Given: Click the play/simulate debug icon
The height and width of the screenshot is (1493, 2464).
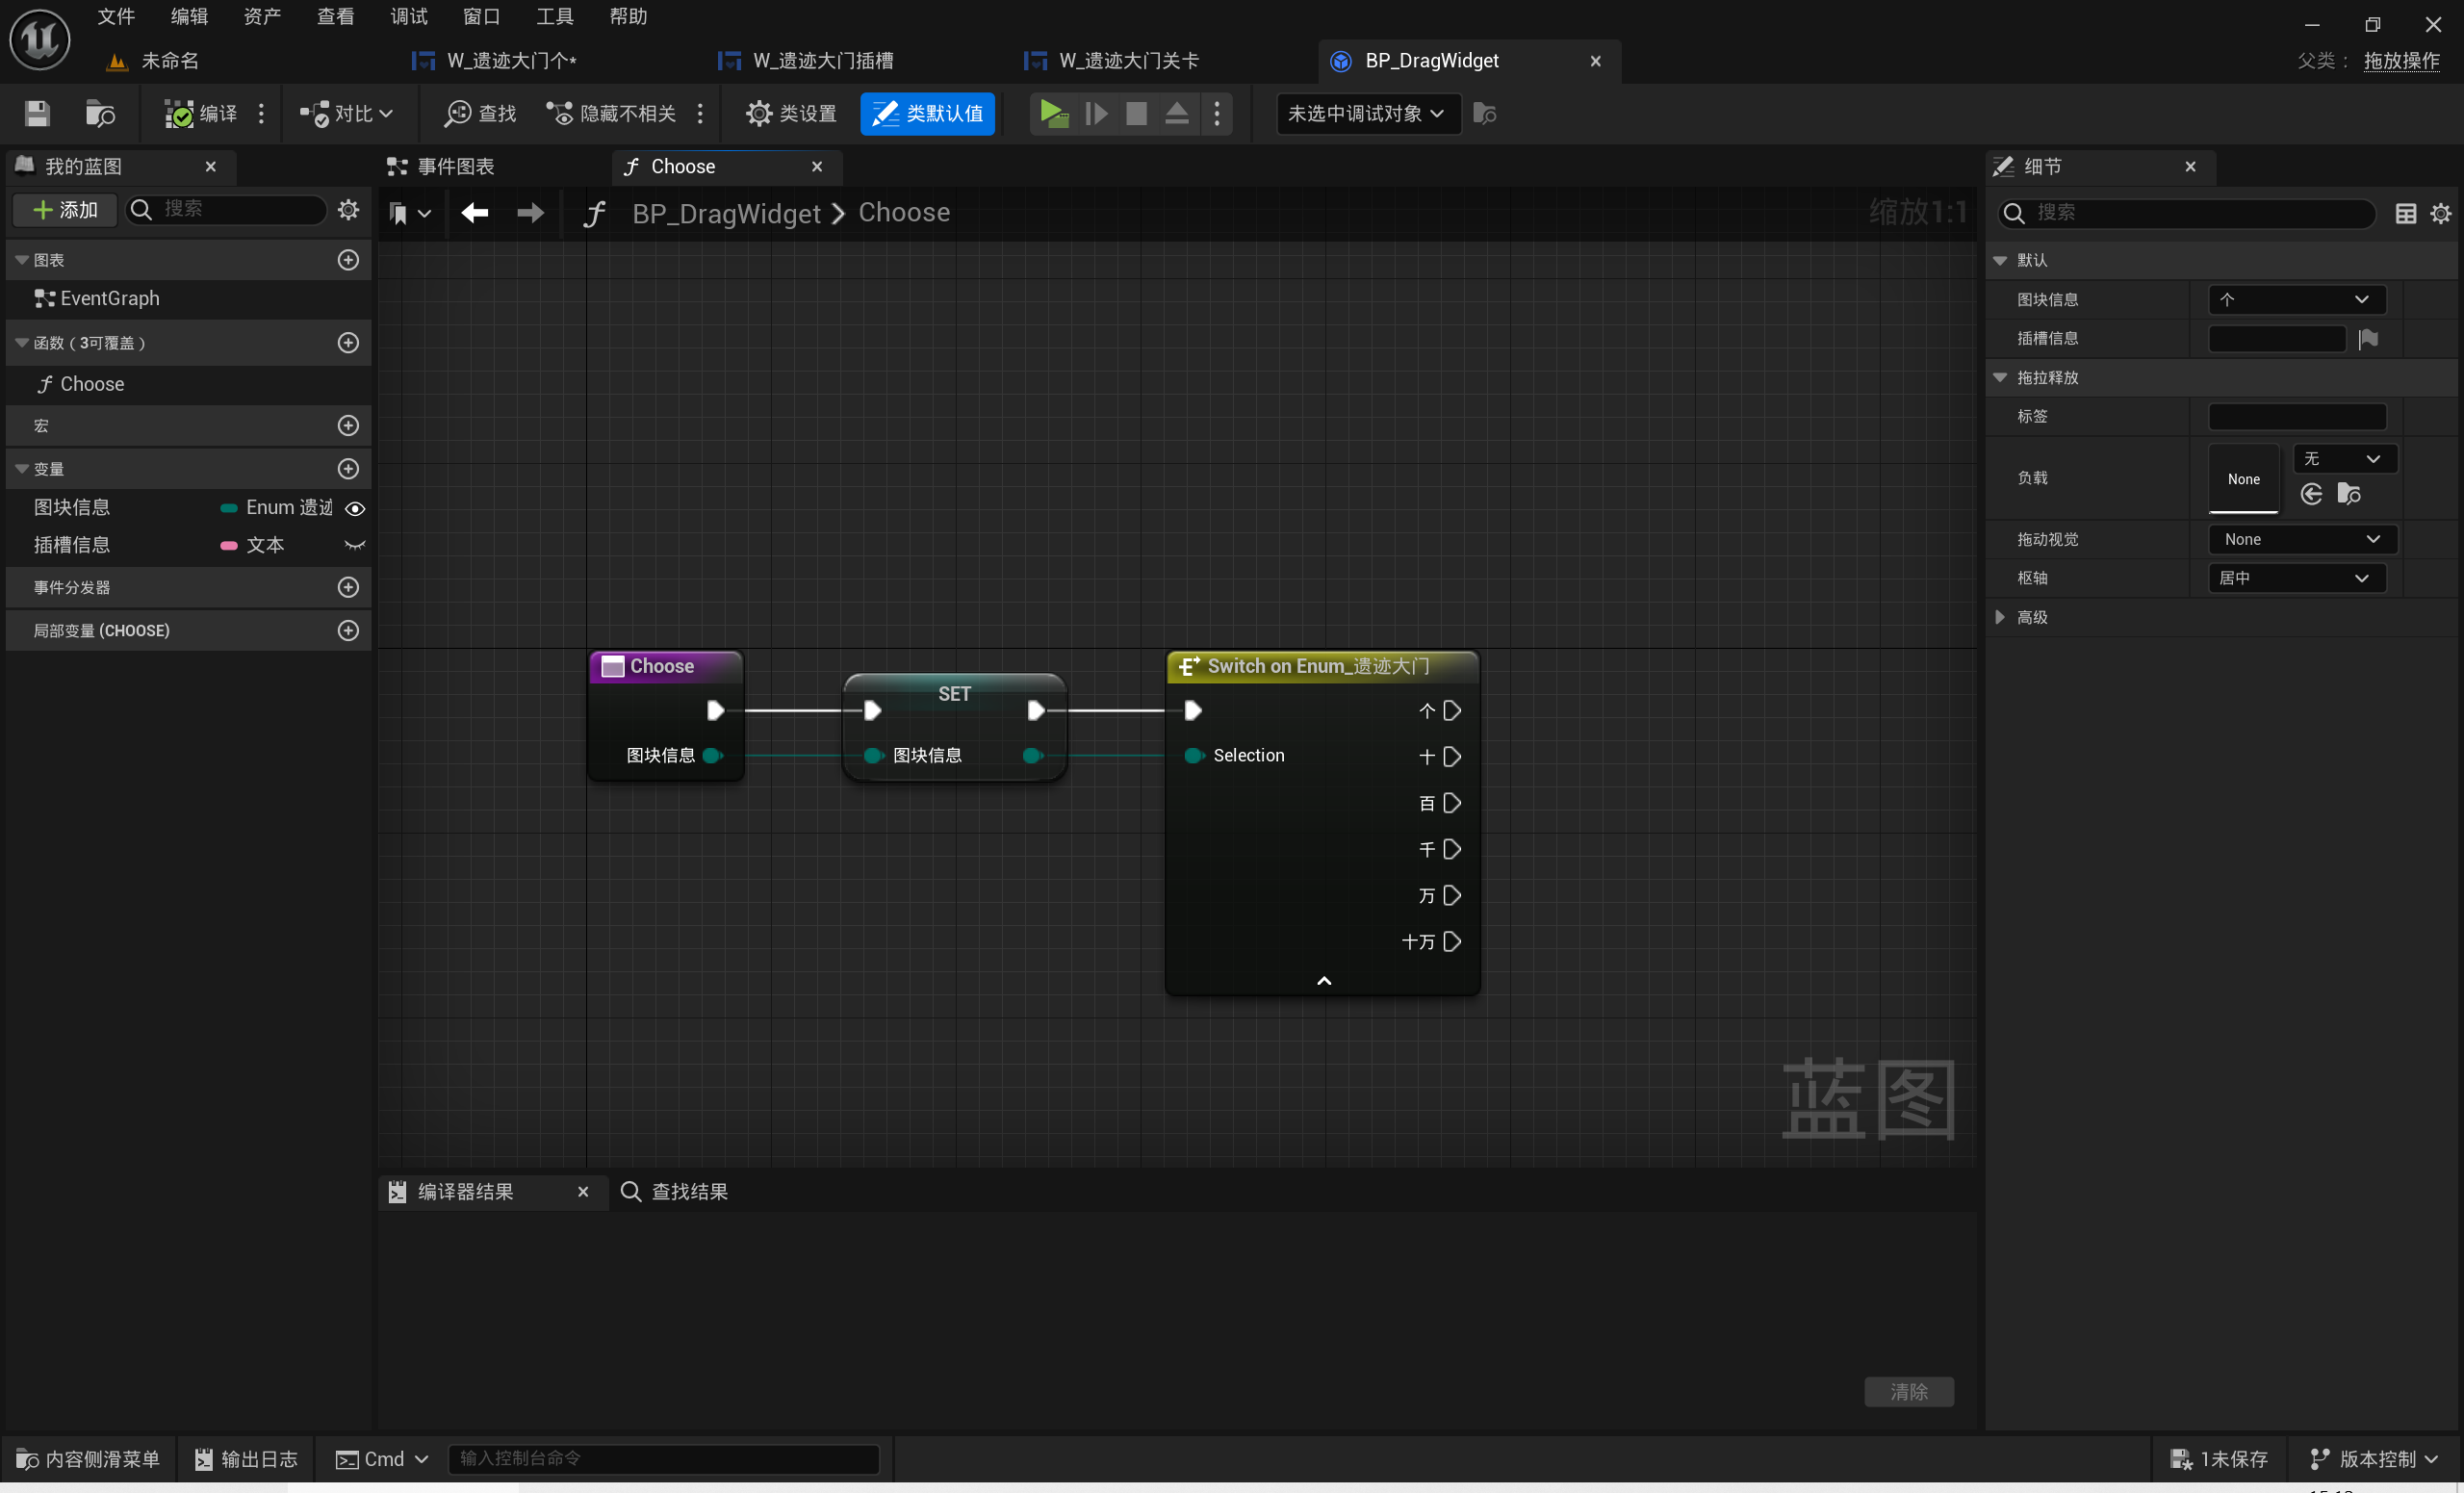Looking at the screenshot, I should click(x=1051, y=113).
